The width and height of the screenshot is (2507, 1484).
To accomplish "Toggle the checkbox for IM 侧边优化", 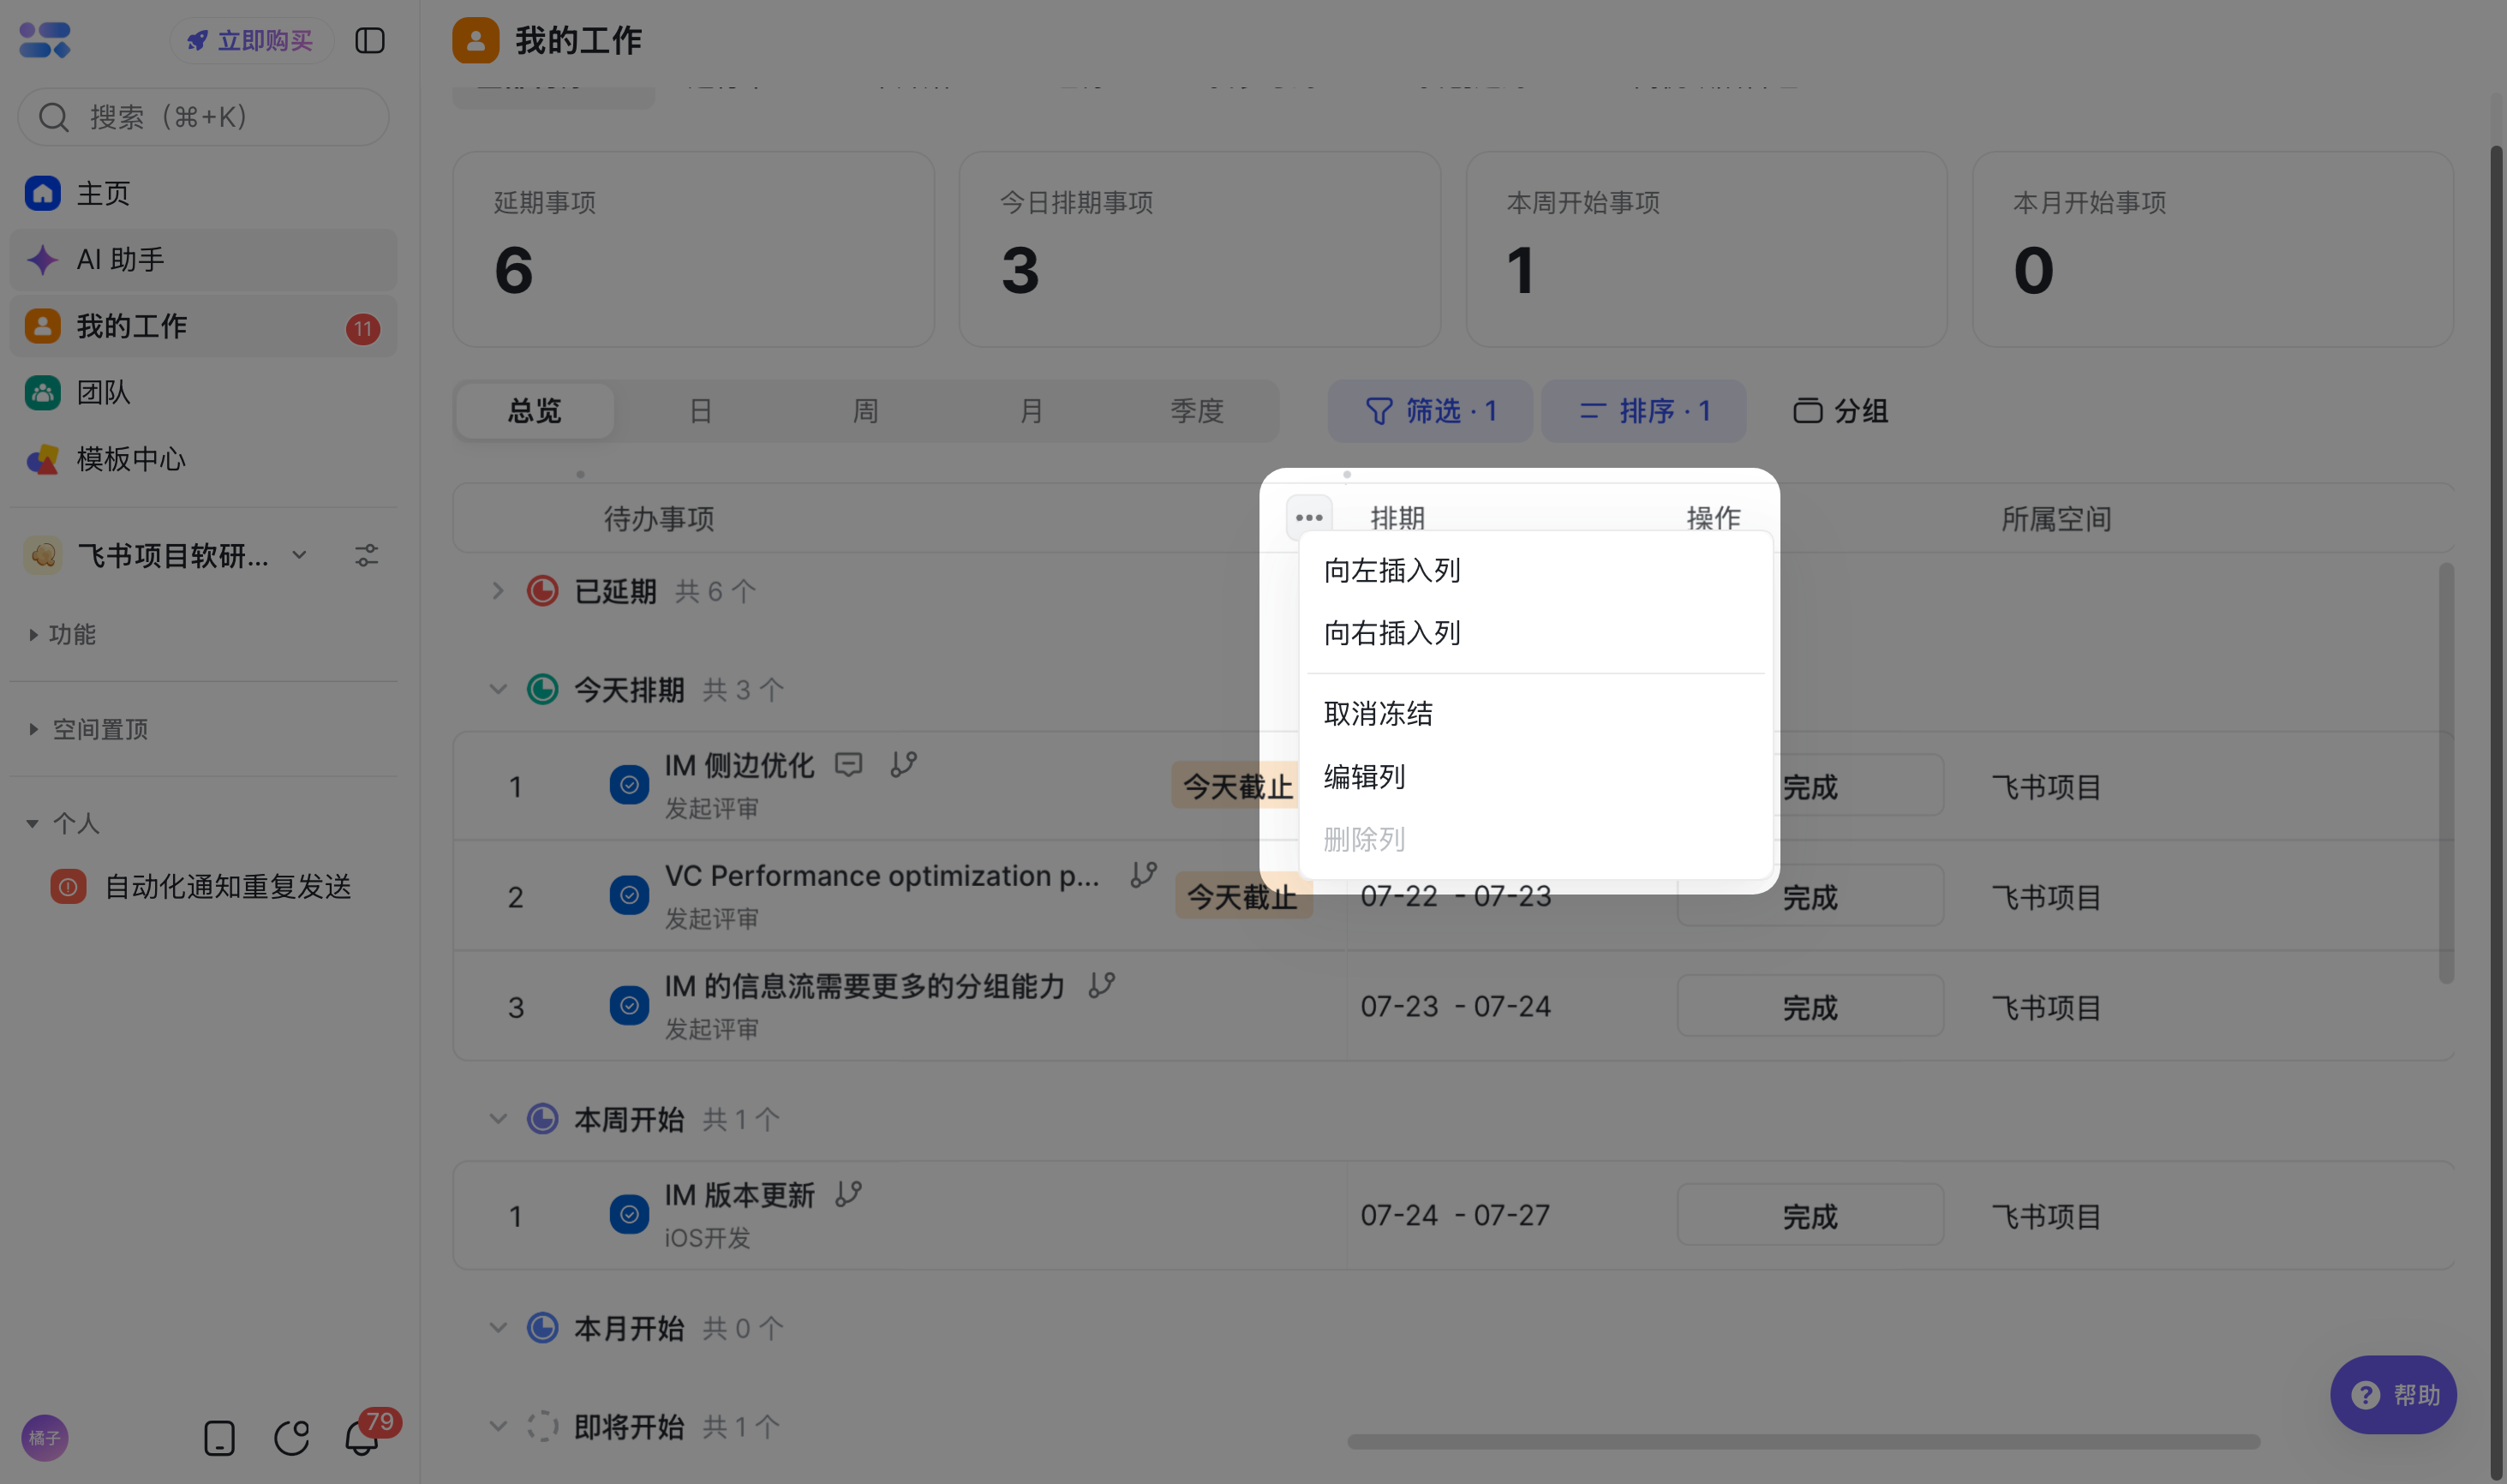I will coord(629,785).
